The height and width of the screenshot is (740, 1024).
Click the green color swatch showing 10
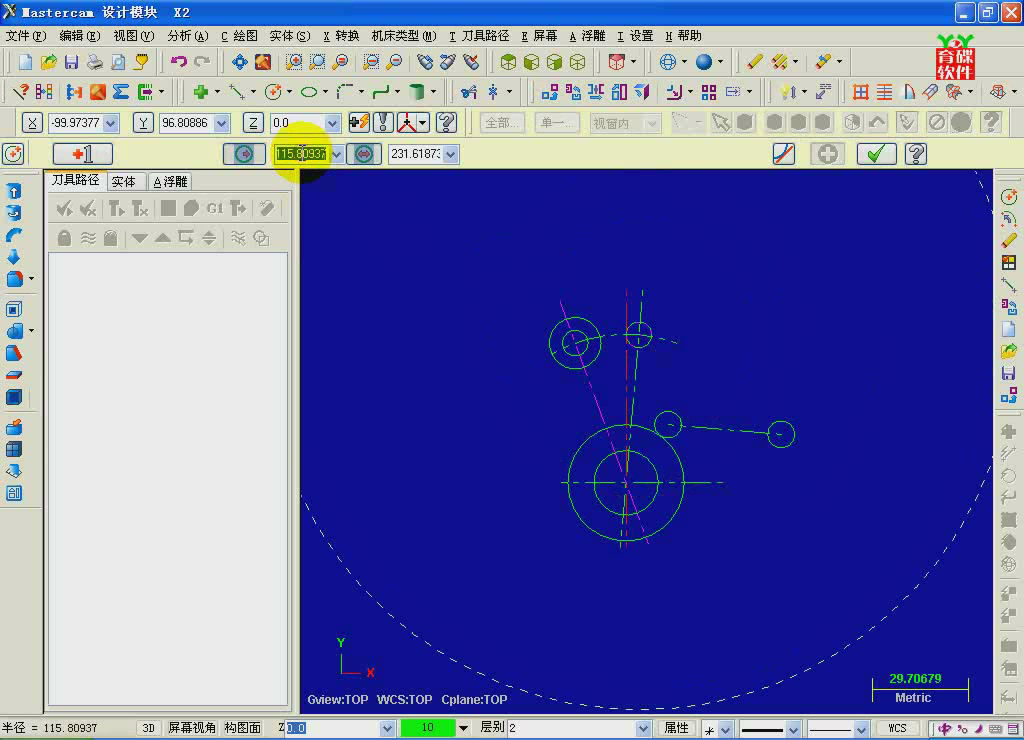click(x=428, y=728)
